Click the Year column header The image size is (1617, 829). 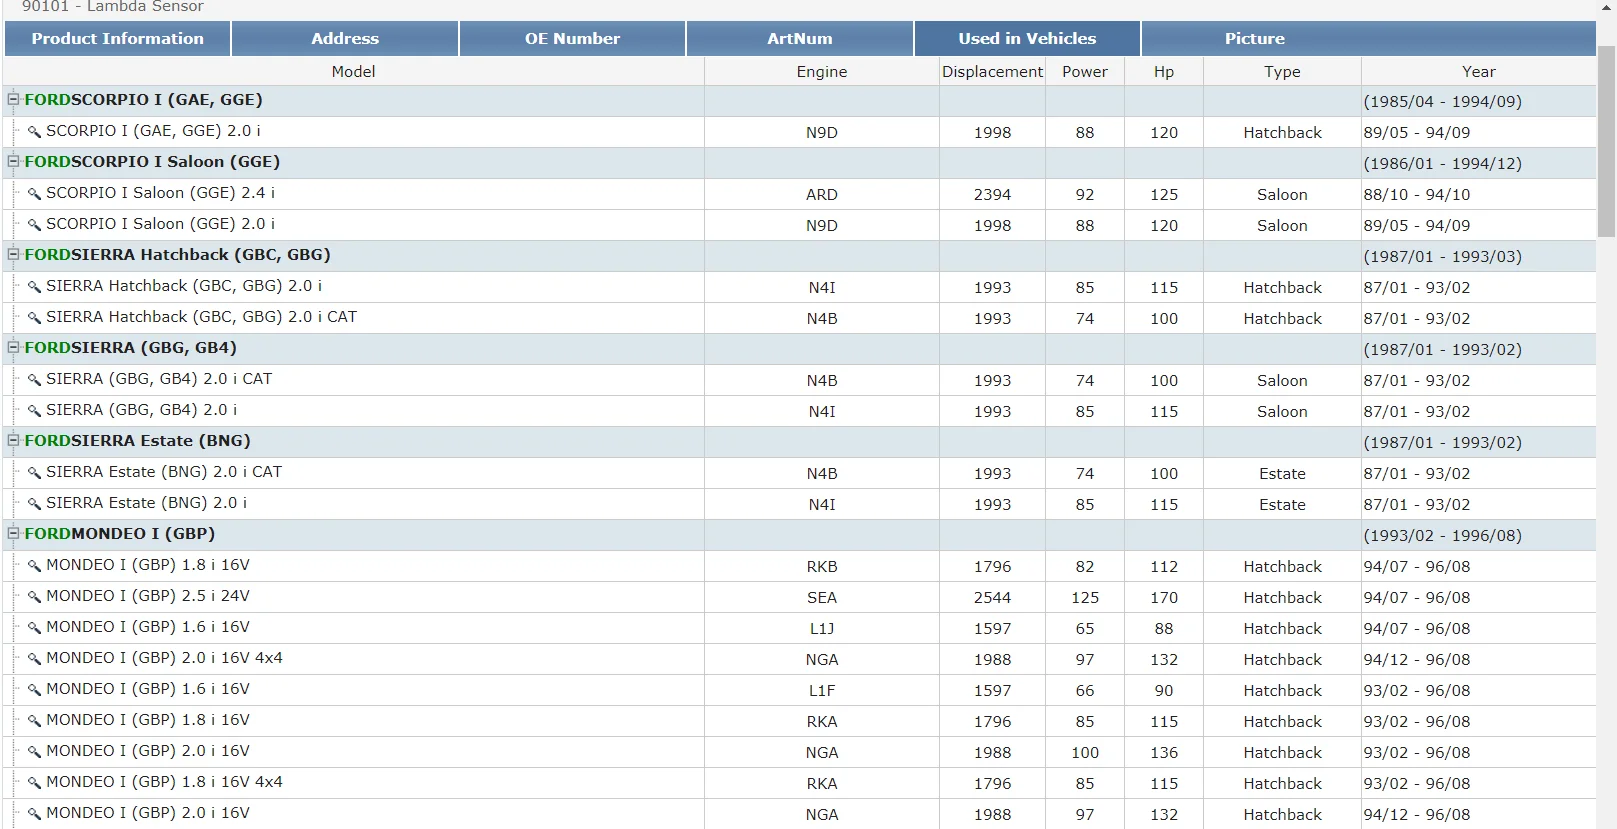click(1479, 72)
